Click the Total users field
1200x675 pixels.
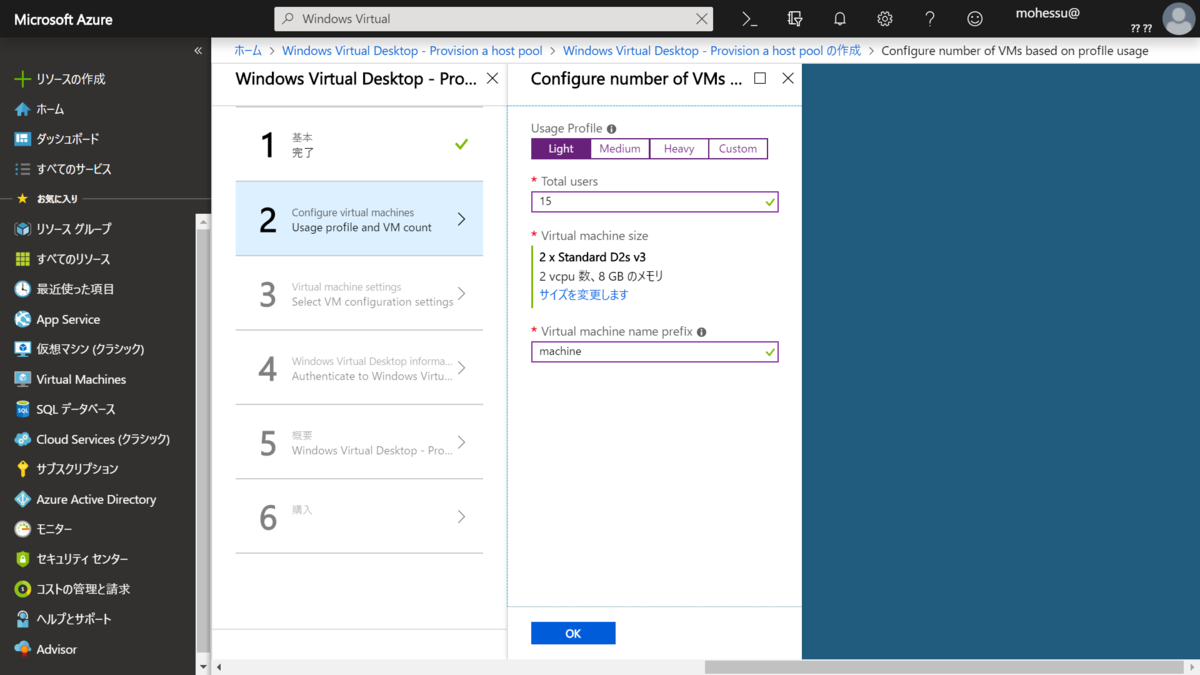(x=655, y=201)
